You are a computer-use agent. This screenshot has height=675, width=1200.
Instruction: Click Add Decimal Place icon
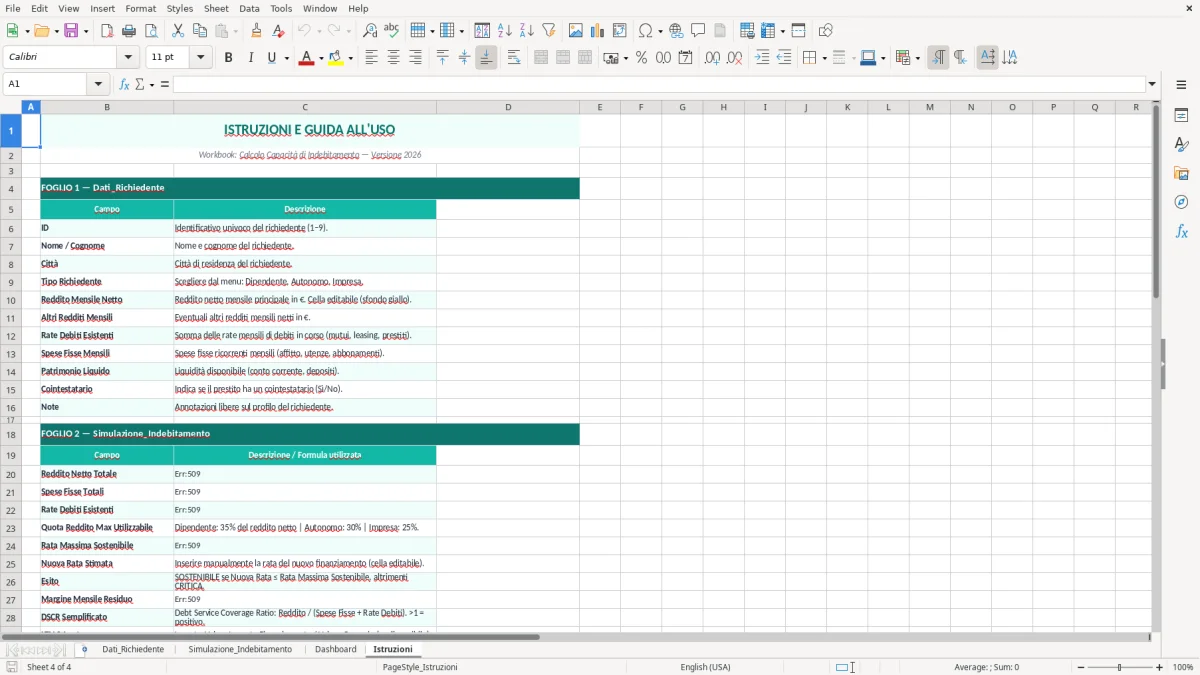712,58
